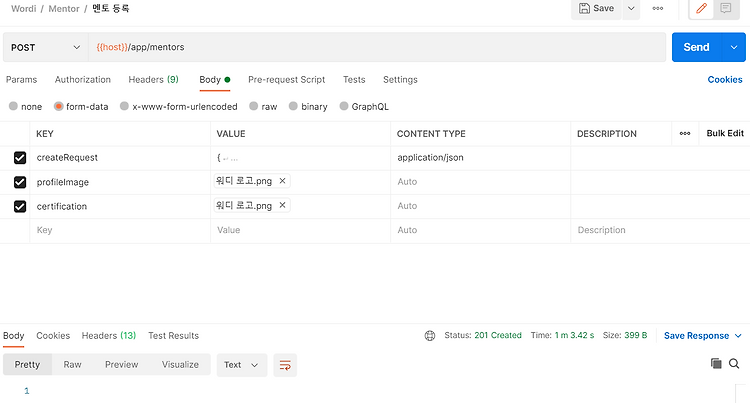The image size is (750, 403).
Task: Copy response using the copy icon
Action: [716, 364]
